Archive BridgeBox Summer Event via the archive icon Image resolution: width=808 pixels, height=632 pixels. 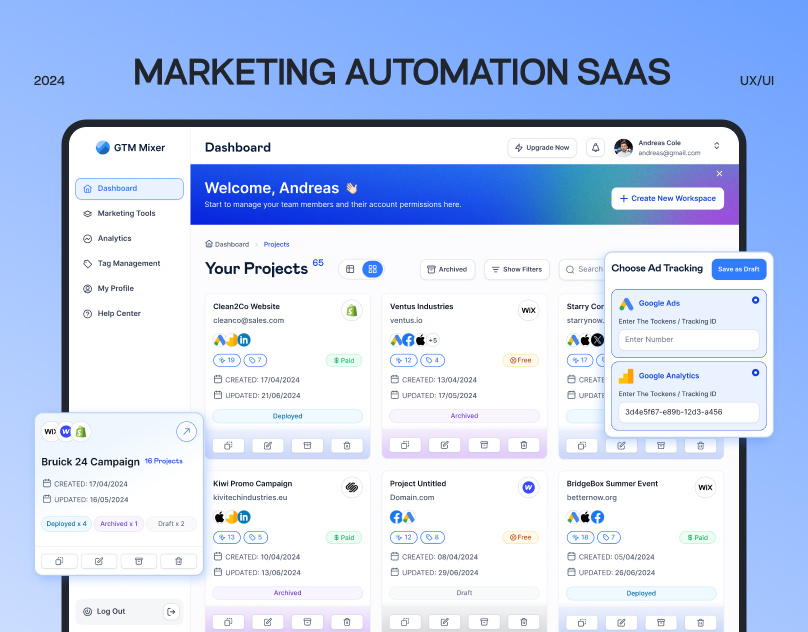click(x=661, y=621)
